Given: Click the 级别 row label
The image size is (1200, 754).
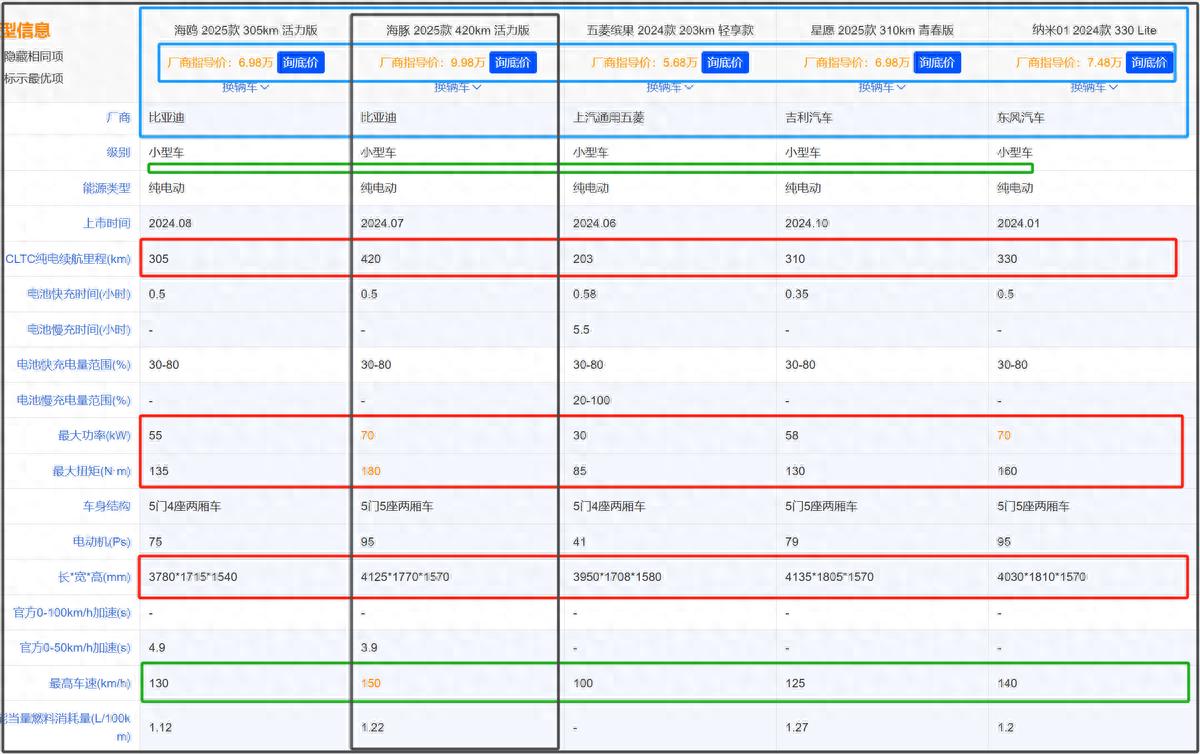Looking at the screenshot, I should [118, 153].
